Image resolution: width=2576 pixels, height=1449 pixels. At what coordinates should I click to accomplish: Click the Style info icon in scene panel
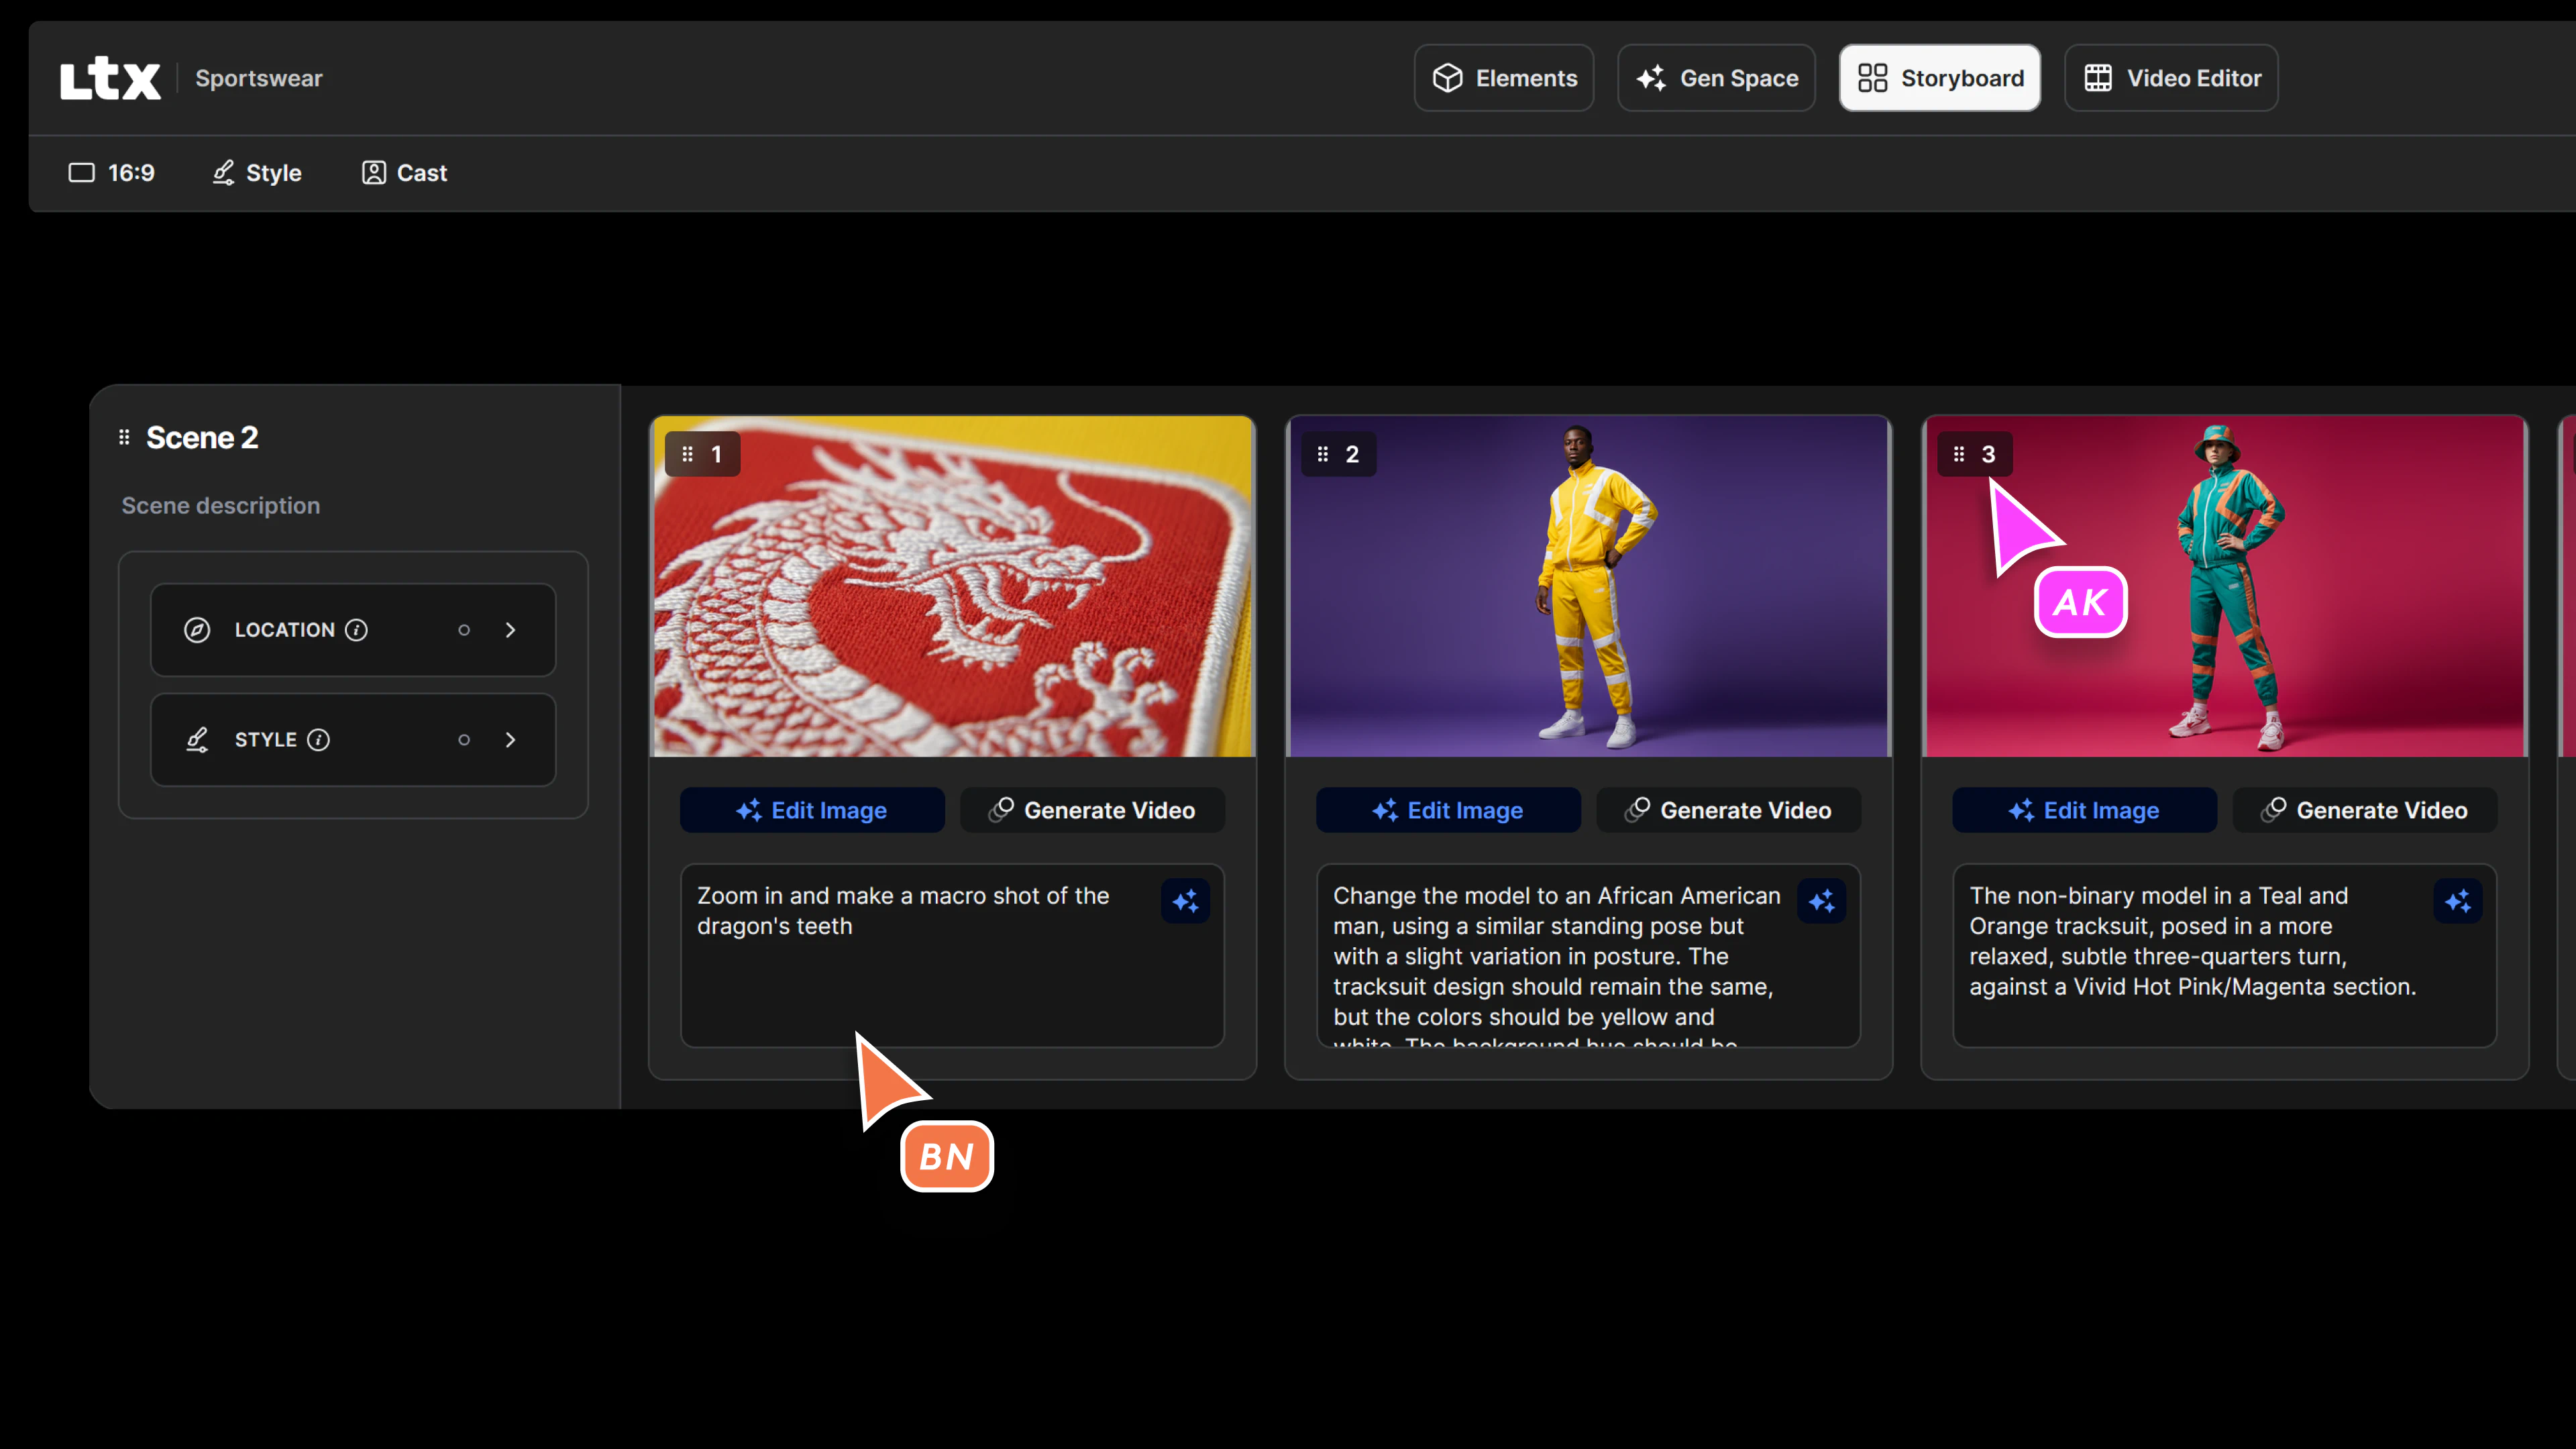[318, 740]
